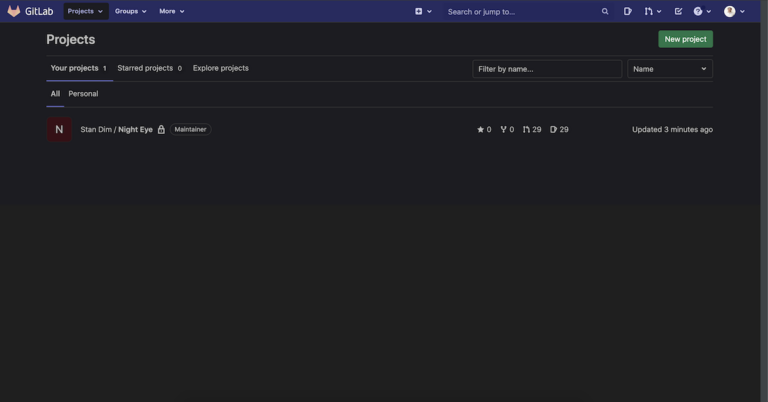The image size is (768, 402).
Task: Switch to Starred projects tab
Action: point(149,68)
